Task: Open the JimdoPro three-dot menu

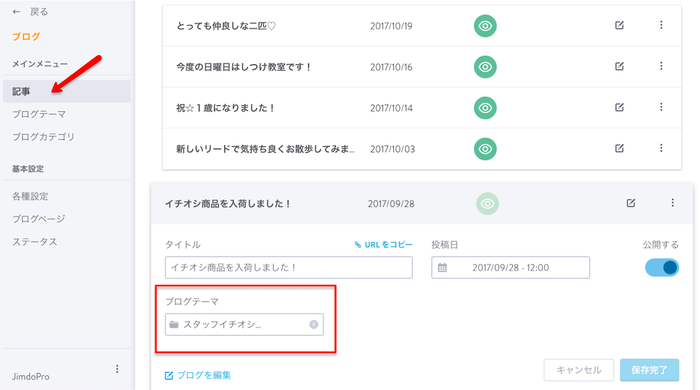Action: pyautogui.click(x=117, y=369)
